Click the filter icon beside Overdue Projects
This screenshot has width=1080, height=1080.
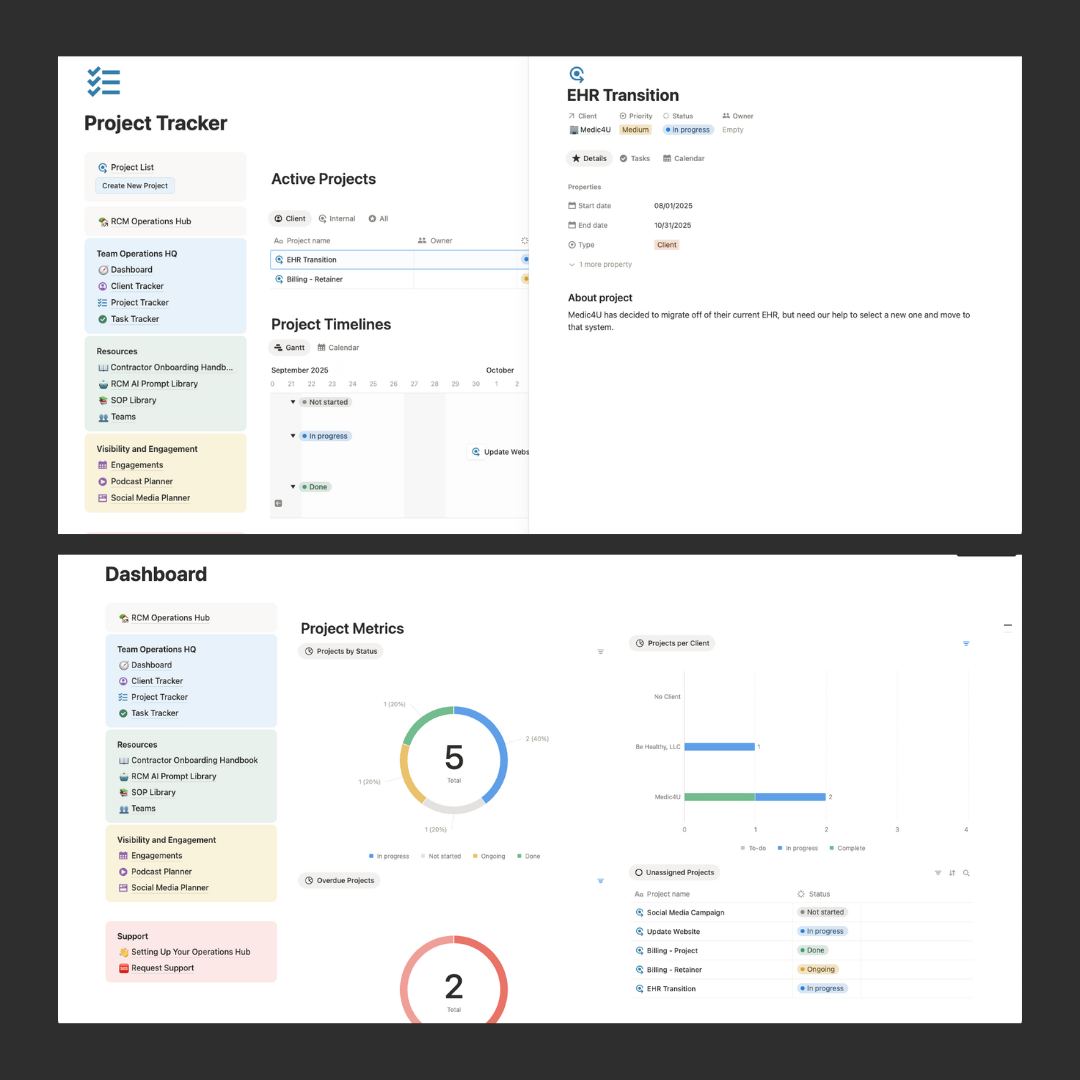tap(601, 881)
